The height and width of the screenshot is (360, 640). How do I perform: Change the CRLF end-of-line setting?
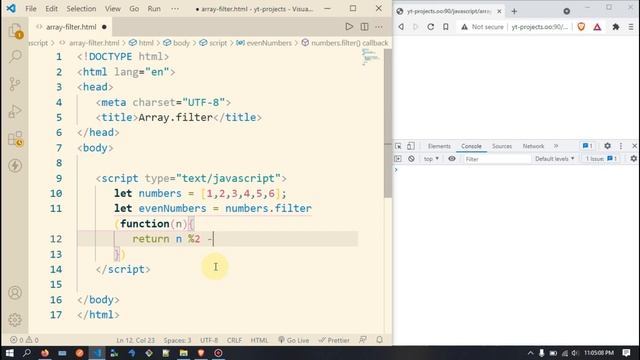(x=234, y=340)
